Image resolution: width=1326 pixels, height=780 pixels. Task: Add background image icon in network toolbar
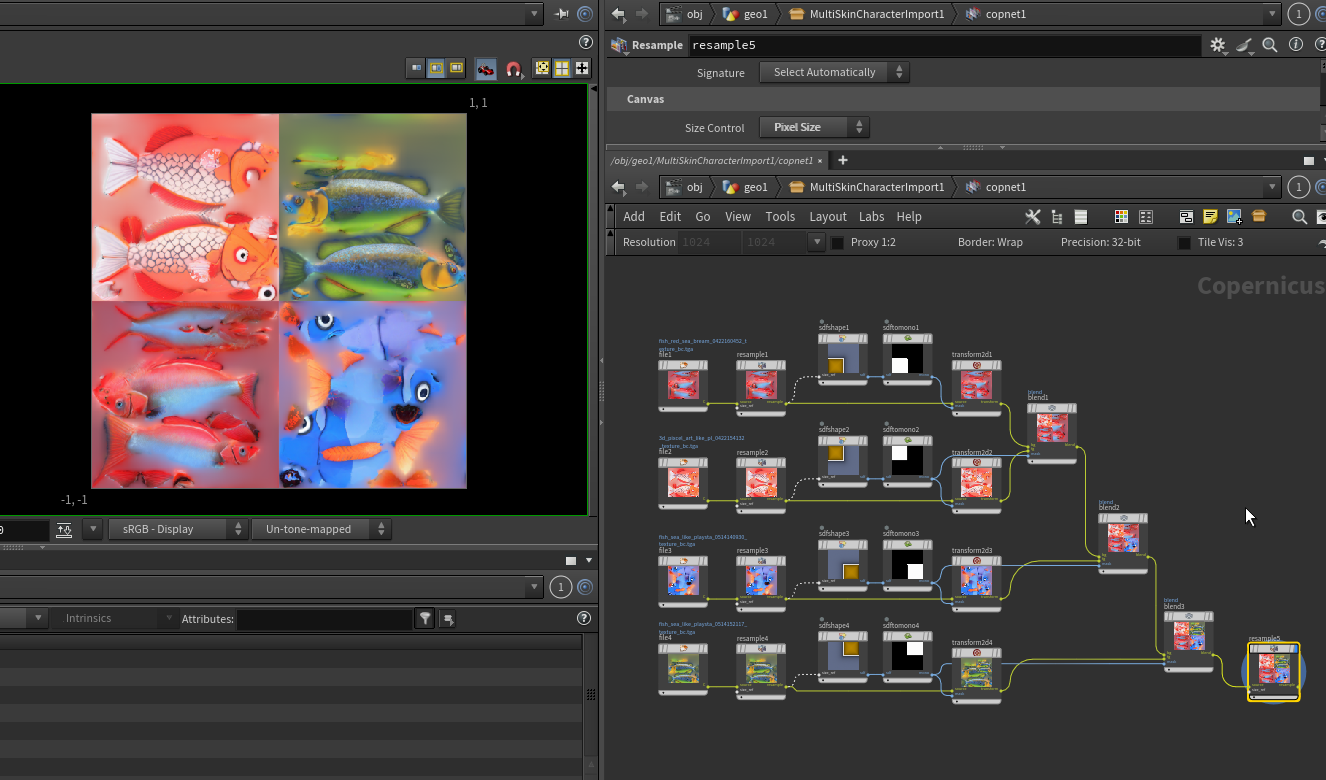1234,217
